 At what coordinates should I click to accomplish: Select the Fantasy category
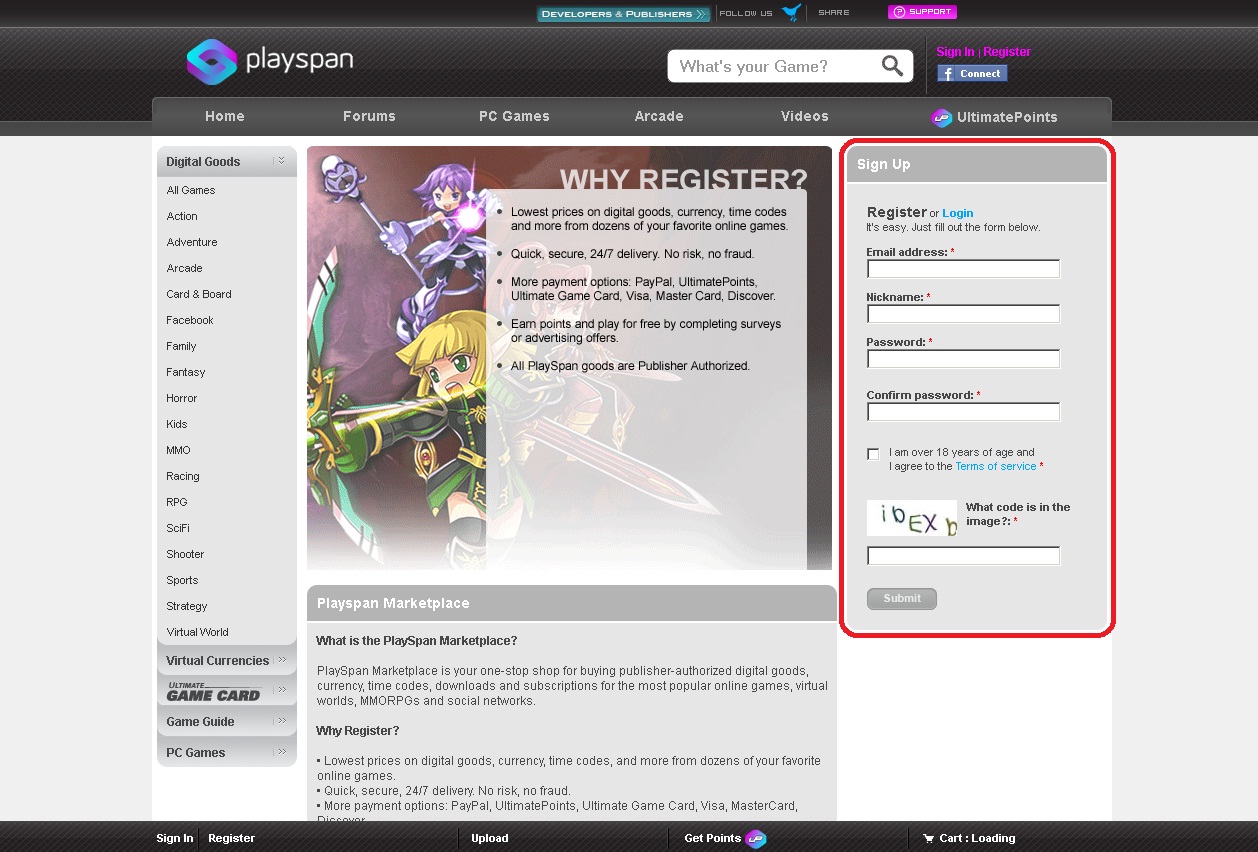click(x=186, y=372)
